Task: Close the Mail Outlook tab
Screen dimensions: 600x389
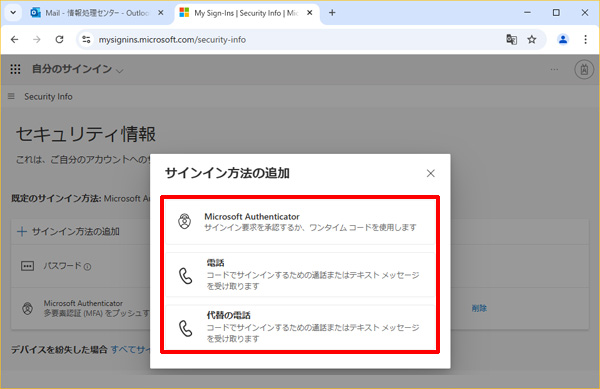Action: 161,13
